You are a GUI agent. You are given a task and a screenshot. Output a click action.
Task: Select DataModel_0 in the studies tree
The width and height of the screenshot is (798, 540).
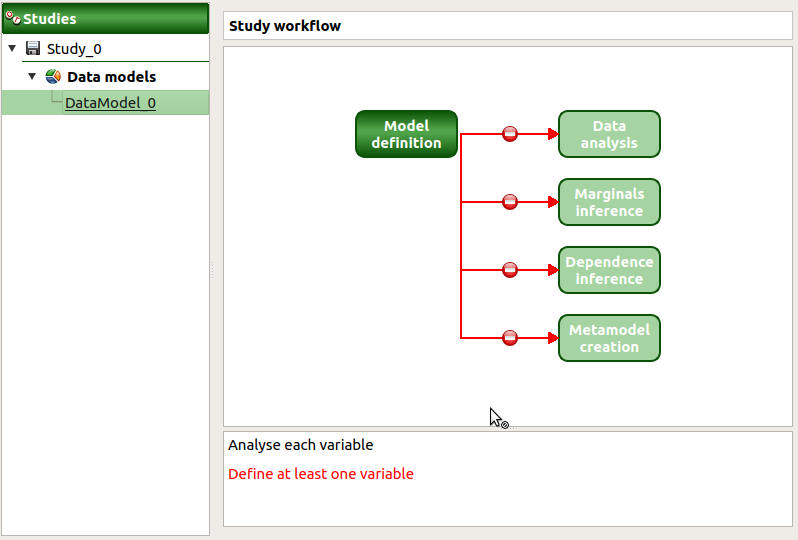tap(110, 103)
